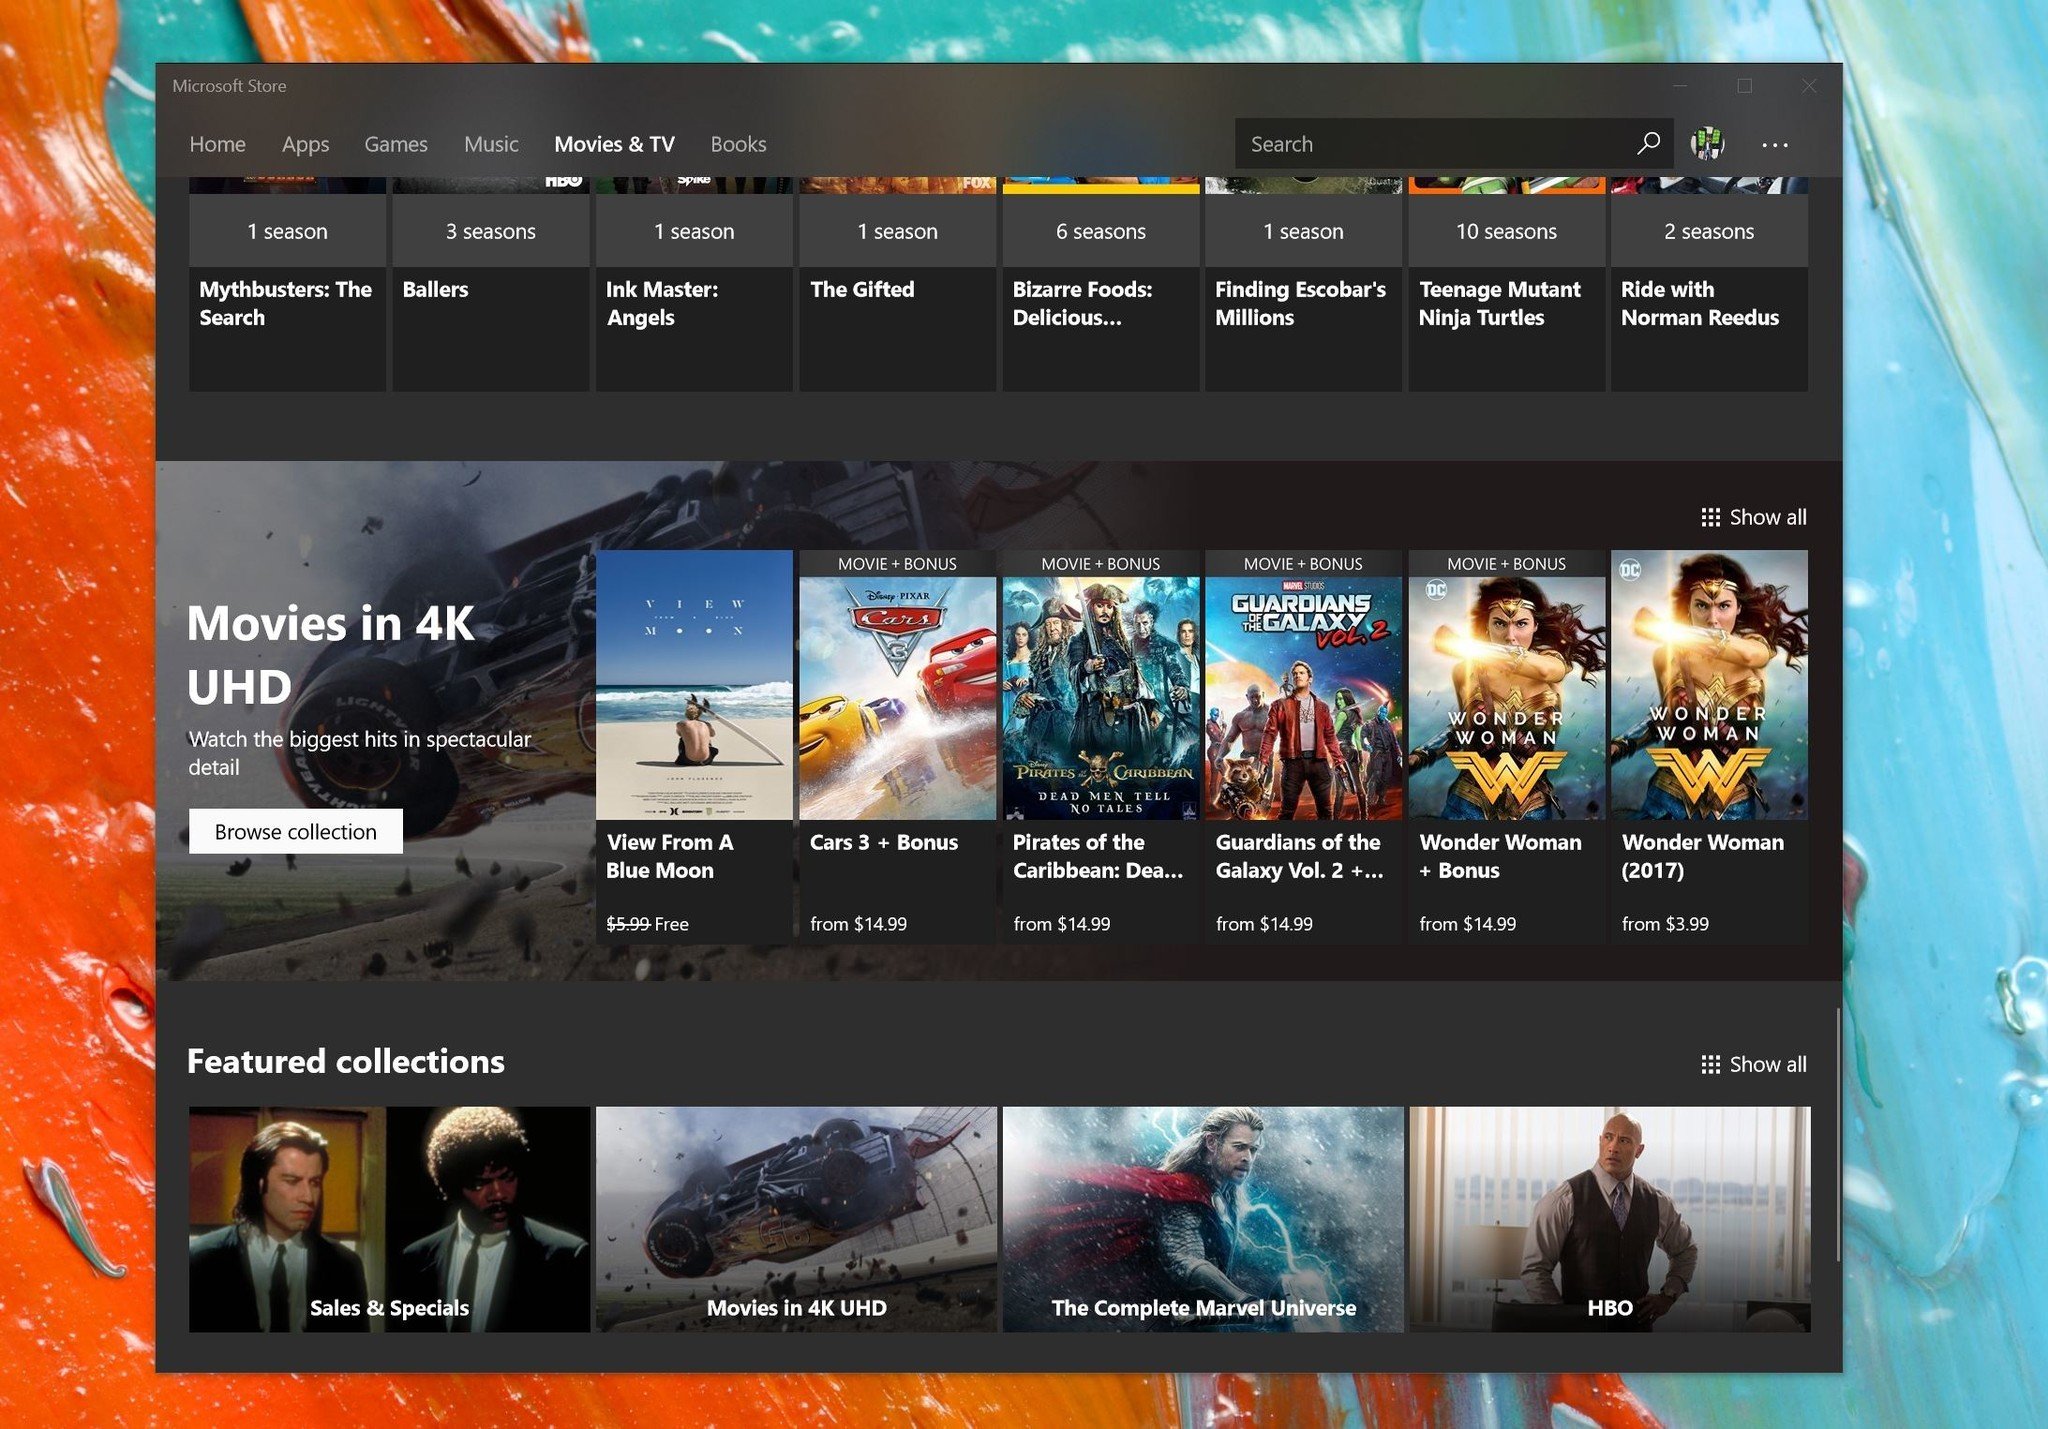
Task: Click the Browse collection button
Action: 296,831
